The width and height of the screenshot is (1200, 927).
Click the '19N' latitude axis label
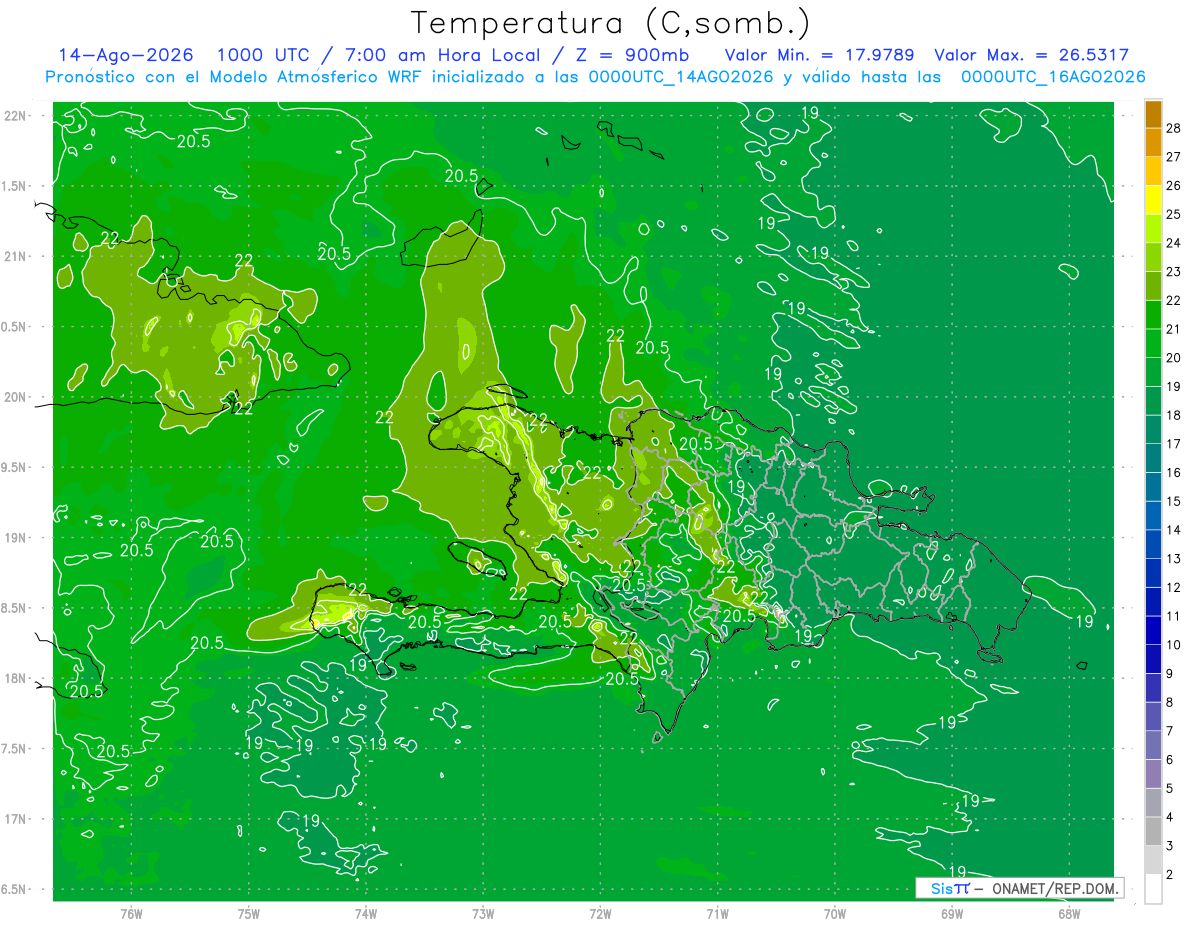15,538
